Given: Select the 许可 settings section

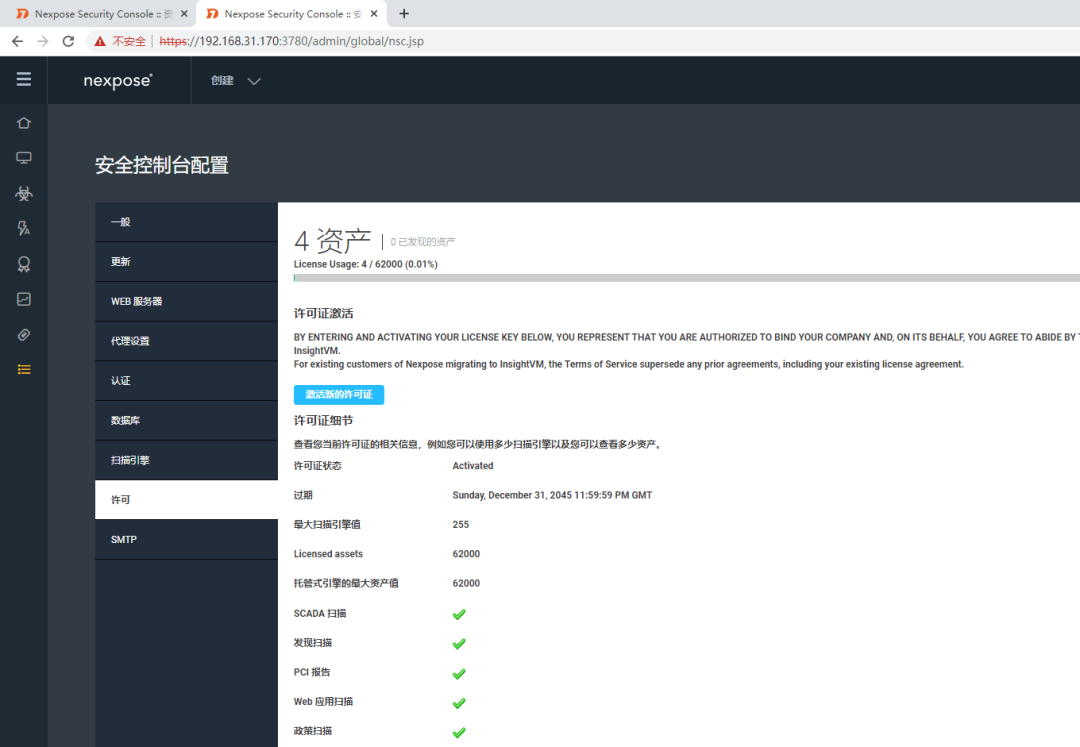Looking at the screenshot, I should point(186,500).
